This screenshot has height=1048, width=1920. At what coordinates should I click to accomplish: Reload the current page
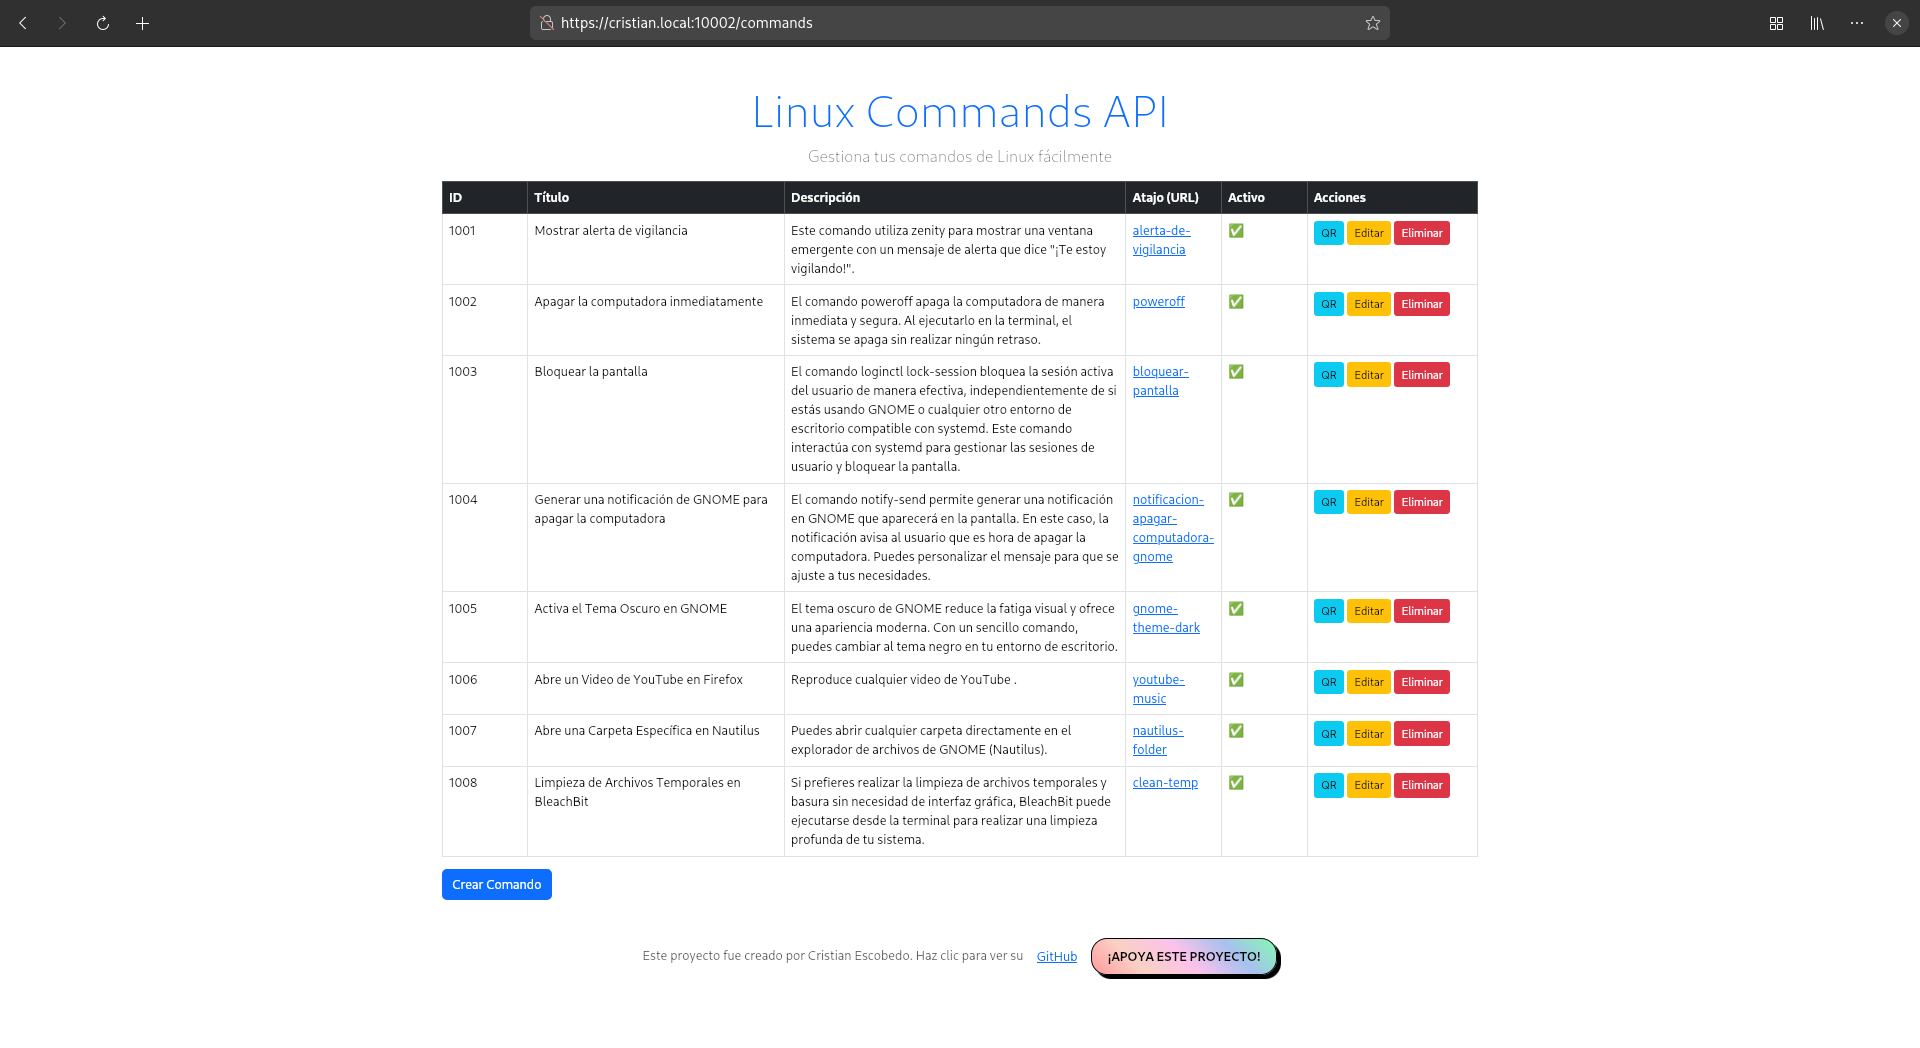click(x=102, y=23)
